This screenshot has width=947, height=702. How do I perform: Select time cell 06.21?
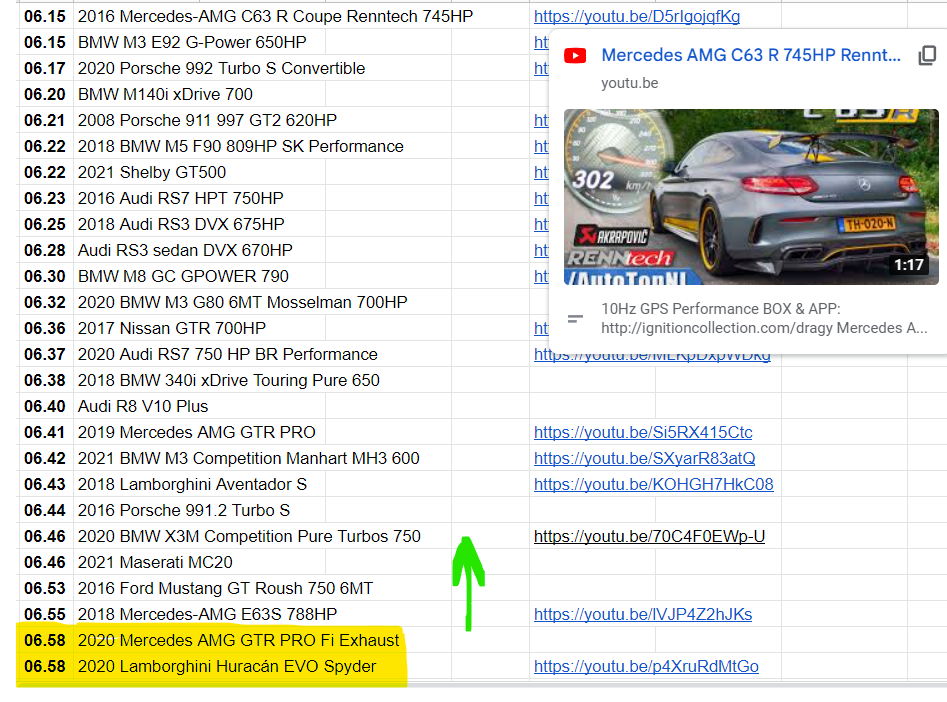[x=45, y=120]
